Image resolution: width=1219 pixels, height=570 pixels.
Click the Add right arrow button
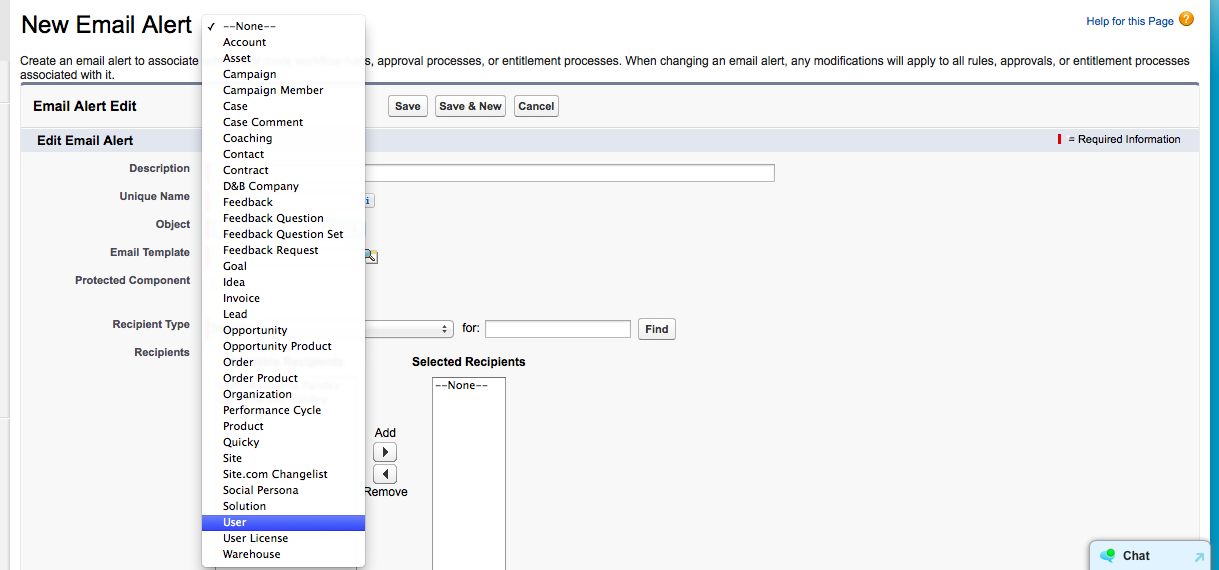click(385, 452)
